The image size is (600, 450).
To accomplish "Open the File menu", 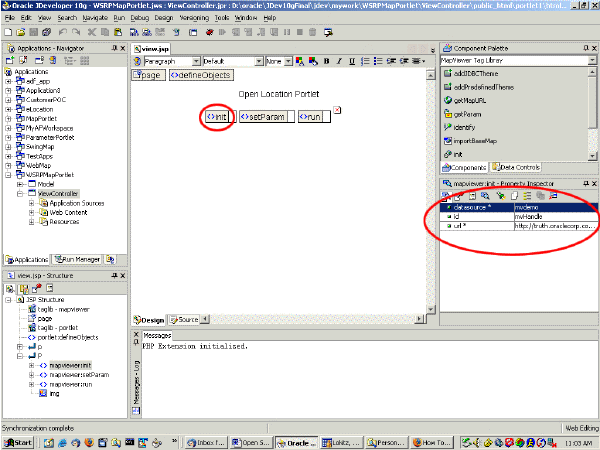I will [x=10, y=18].
